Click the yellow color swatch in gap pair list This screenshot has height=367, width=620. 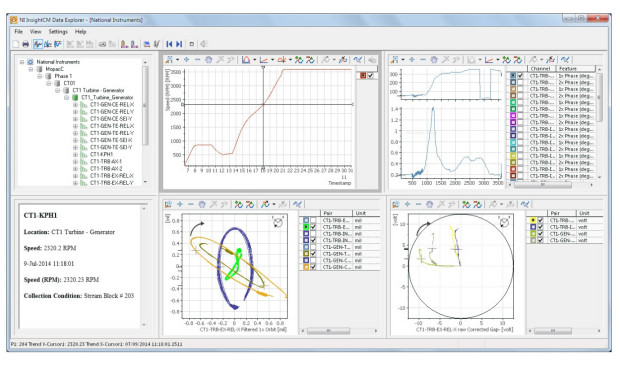click(x=533, y=220)
